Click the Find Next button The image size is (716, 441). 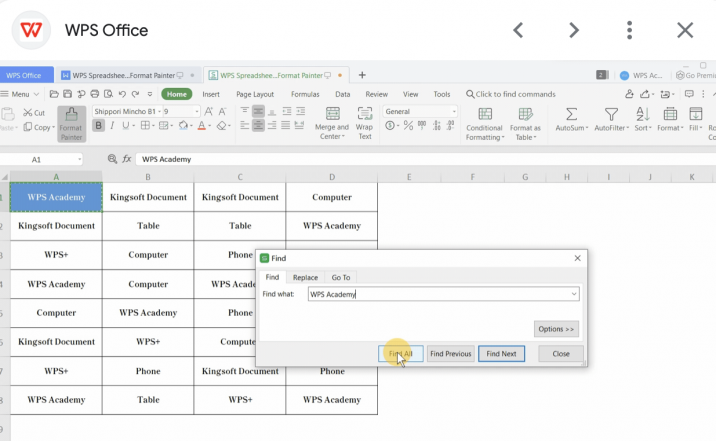click(x=501, y=354)
